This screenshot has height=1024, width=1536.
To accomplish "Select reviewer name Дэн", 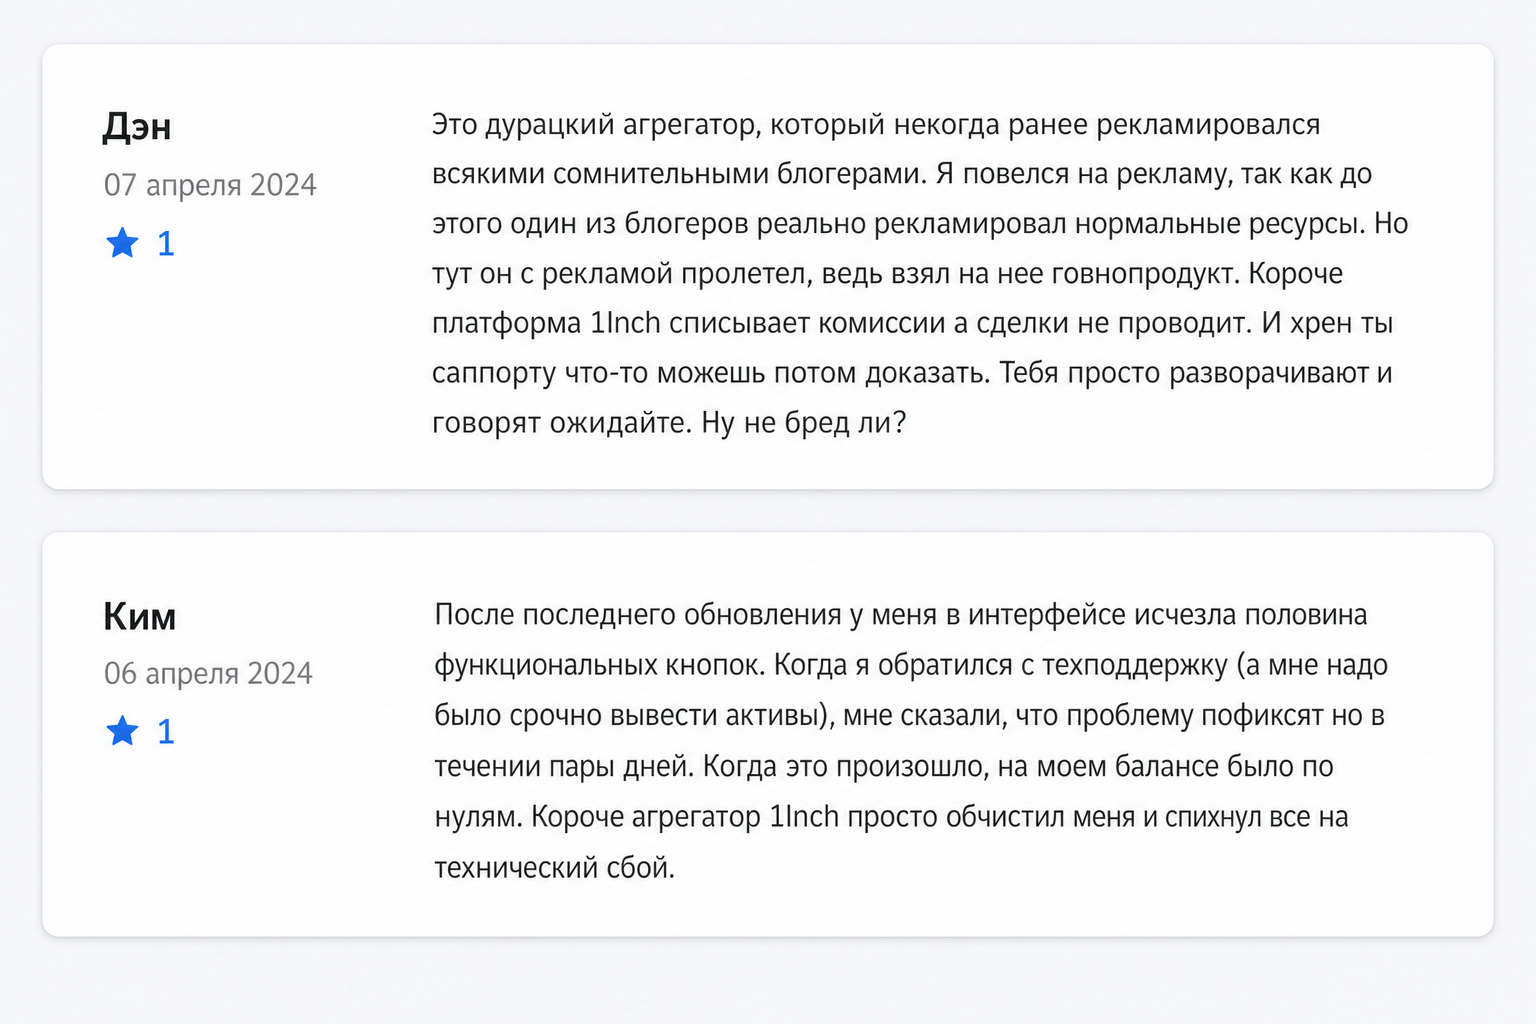I will point(137,127).
